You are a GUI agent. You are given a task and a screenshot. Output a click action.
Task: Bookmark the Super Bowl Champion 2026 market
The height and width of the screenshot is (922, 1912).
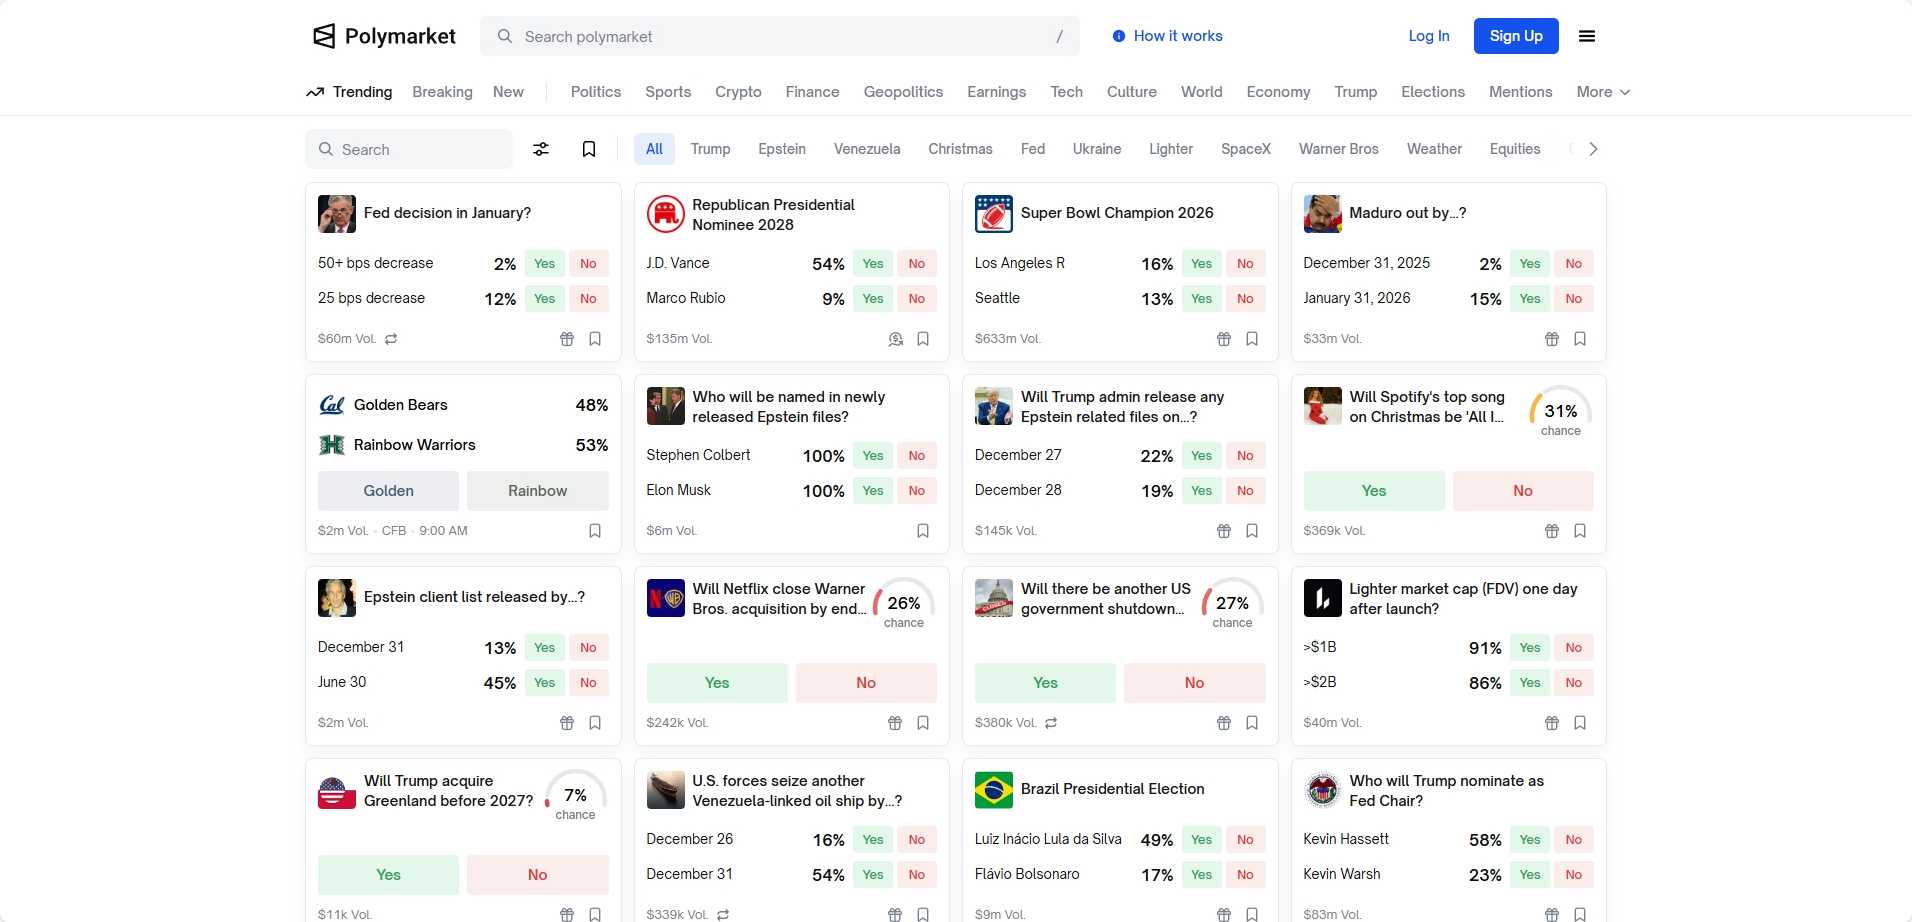[x=1251, y=339]
